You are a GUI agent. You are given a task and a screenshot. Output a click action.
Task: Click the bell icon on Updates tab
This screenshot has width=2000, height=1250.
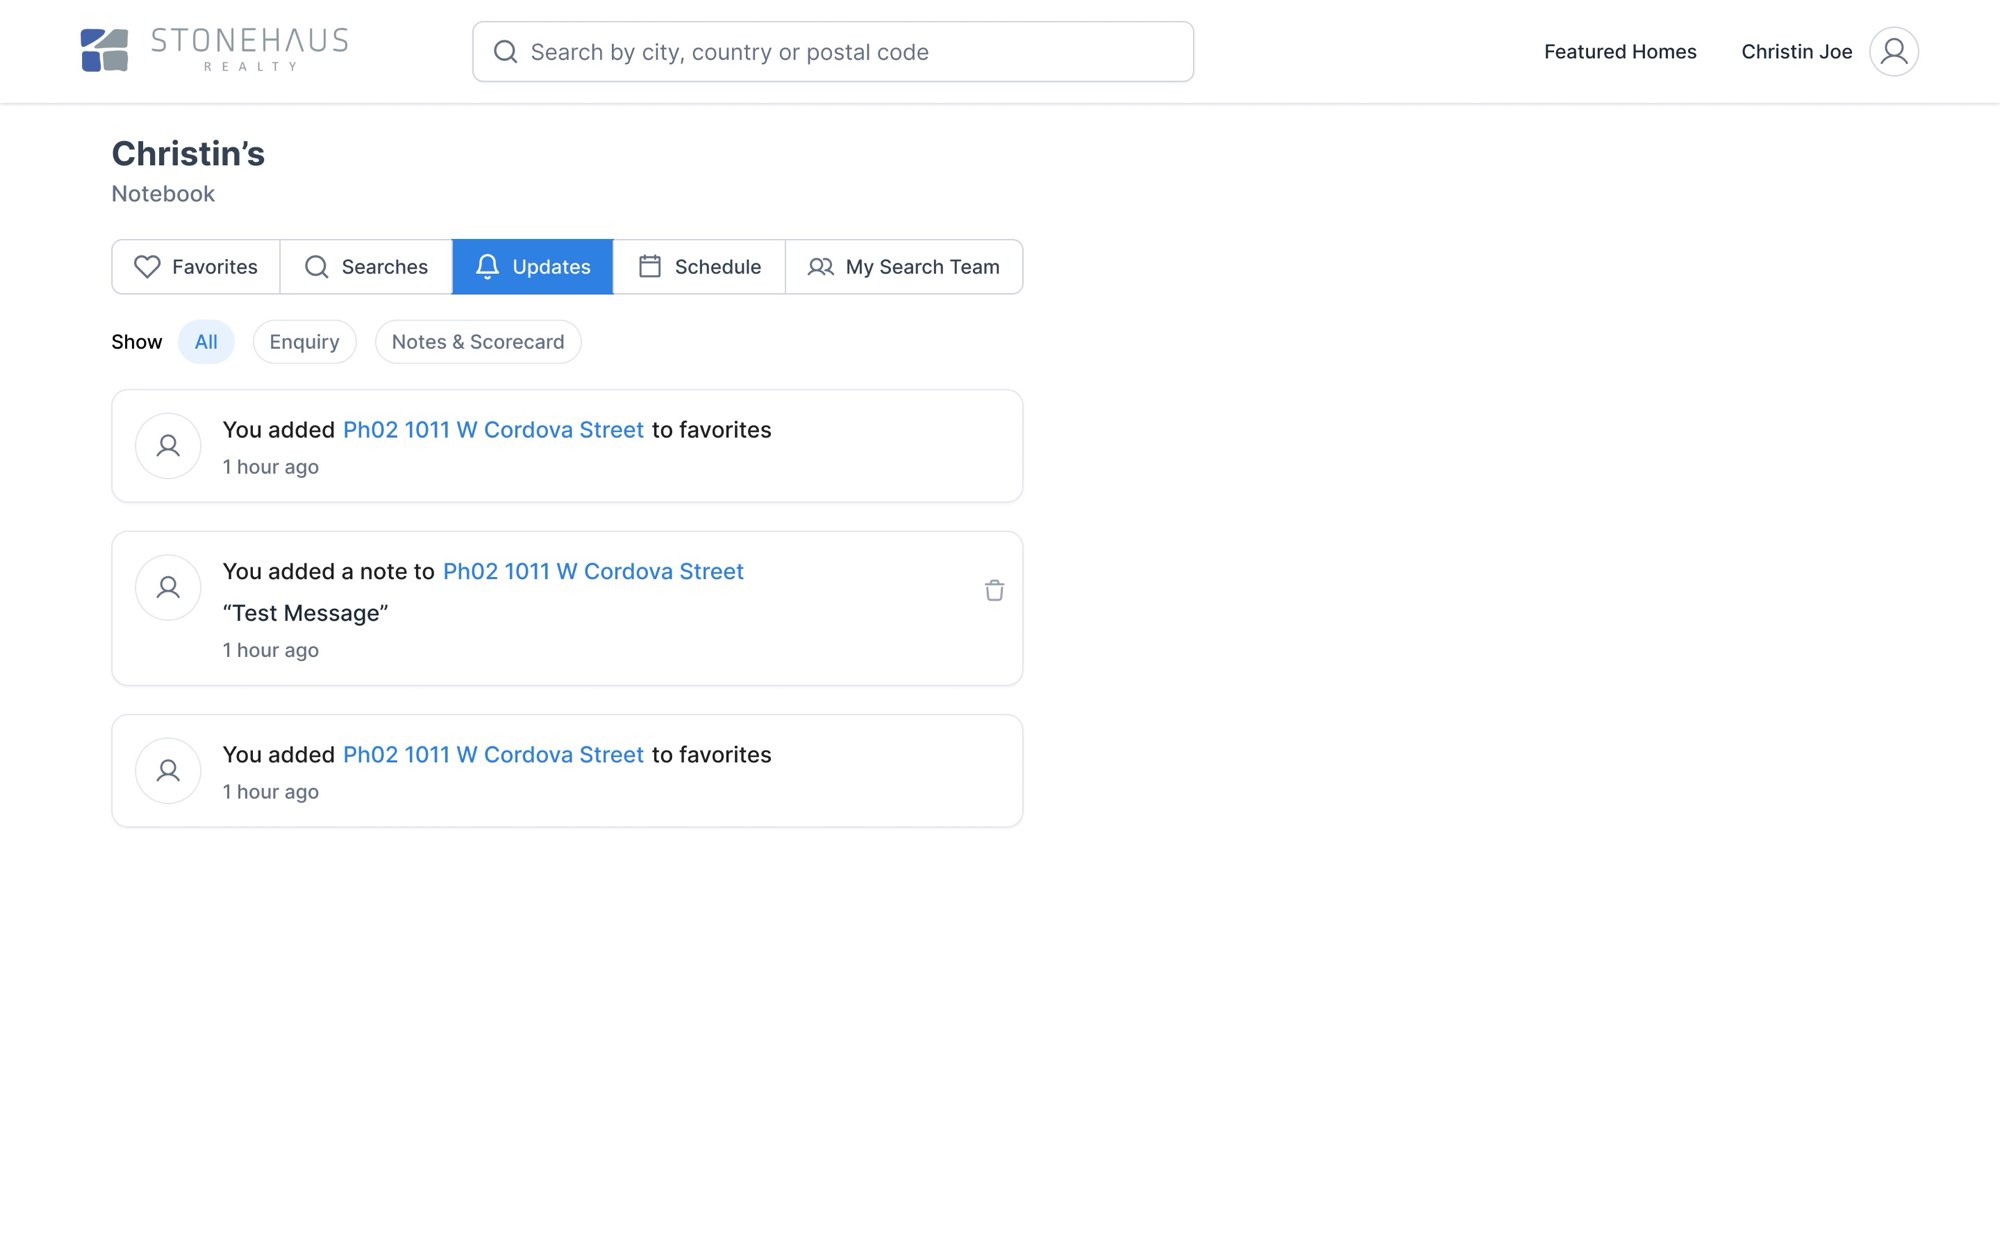[487, 267]
